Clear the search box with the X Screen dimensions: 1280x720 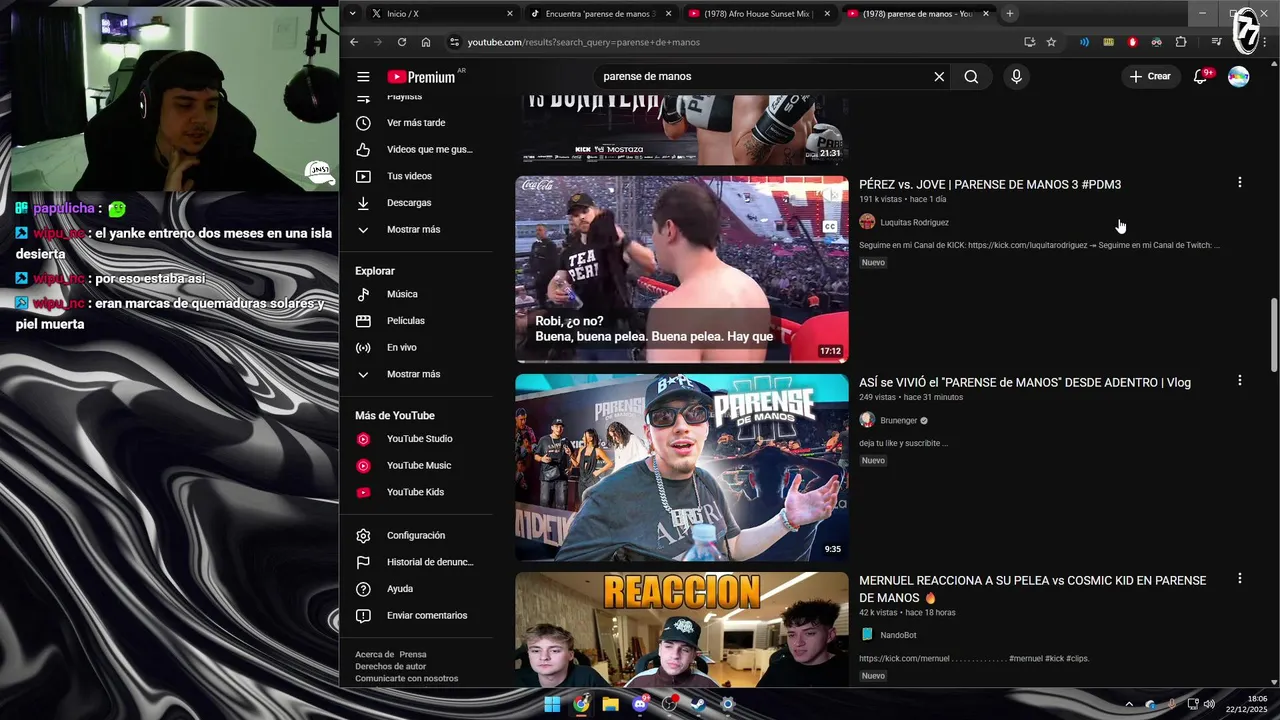(x=939, y=77)
